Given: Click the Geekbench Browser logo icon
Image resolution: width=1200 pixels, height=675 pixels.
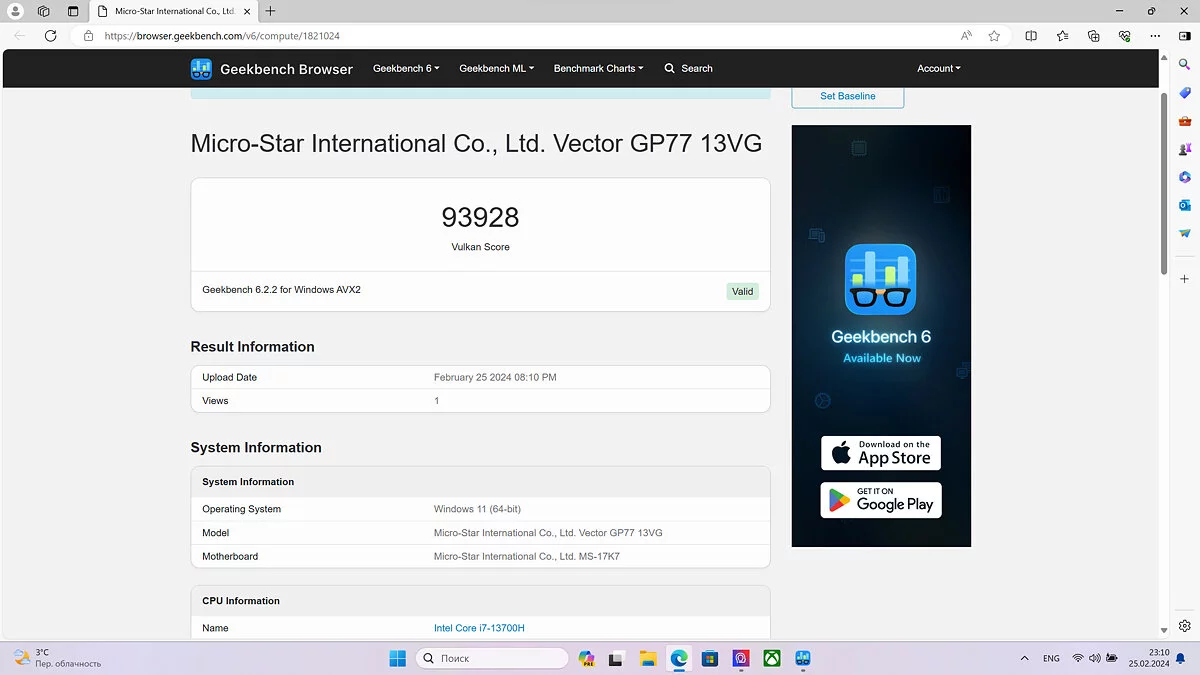Looking at the screenshot, I should (201, 69).
